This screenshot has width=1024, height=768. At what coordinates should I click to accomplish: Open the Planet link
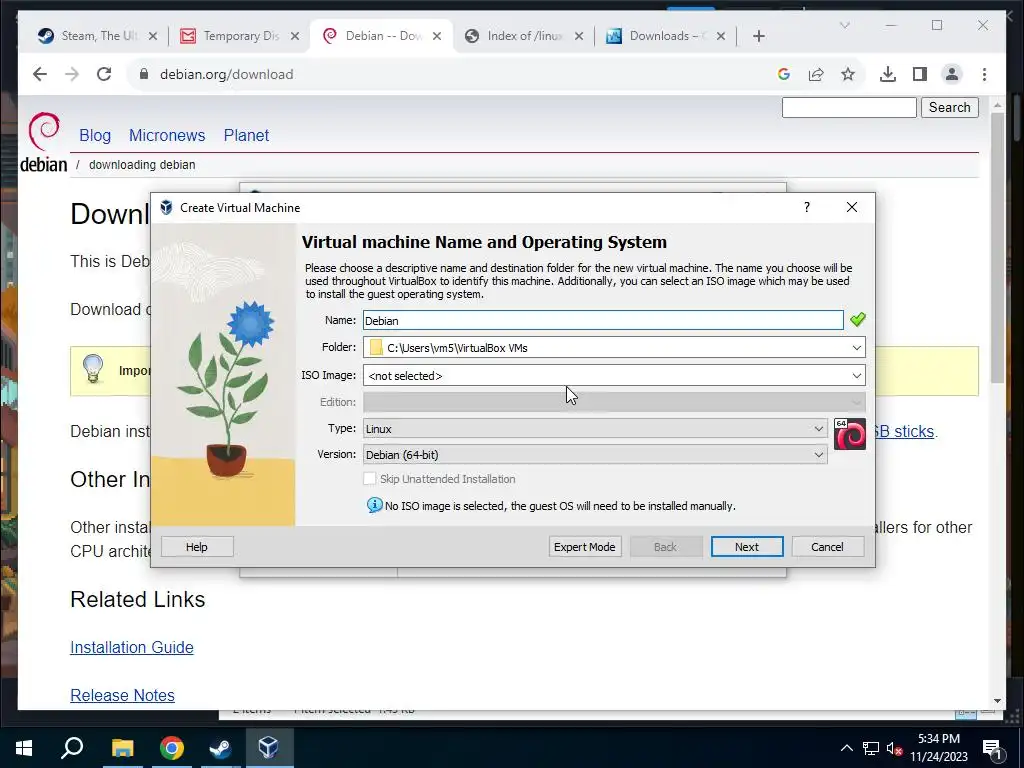(246, 135)
